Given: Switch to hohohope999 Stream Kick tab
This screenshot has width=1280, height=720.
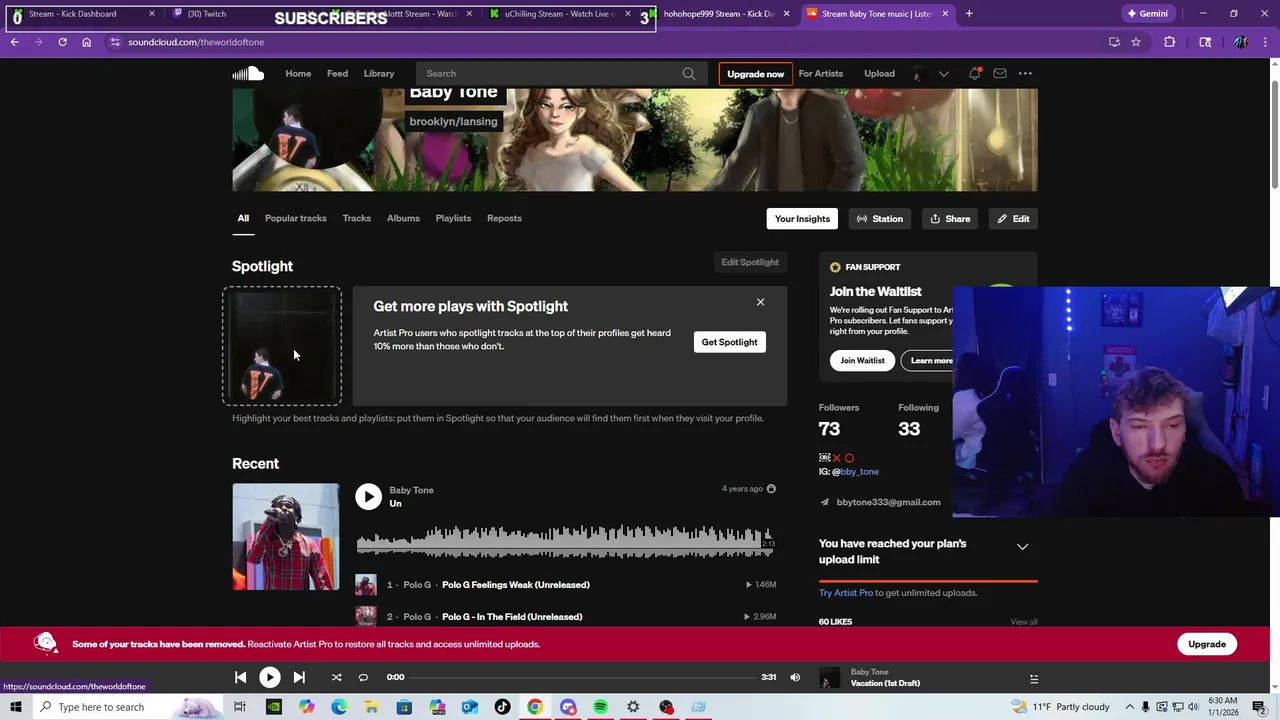Looking at the screenshot, I should coord(720,14).
